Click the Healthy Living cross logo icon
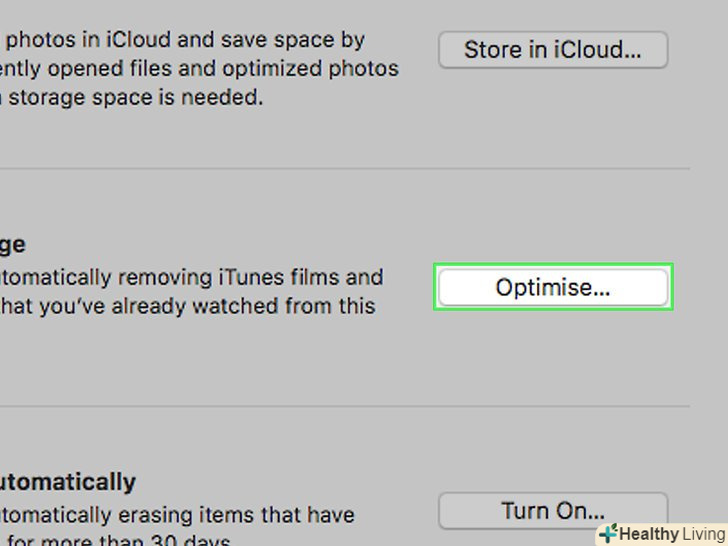Viewport: 728px width, 546px height. [x=608, y=534]
